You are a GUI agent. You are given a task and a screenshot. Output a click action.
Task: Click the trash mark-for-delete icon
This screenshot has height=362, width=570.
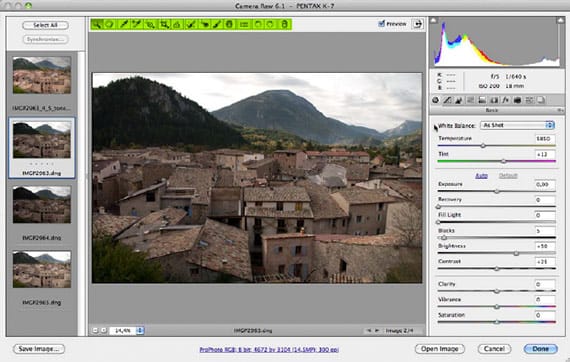pyautogui.click(x=284, y=24)
